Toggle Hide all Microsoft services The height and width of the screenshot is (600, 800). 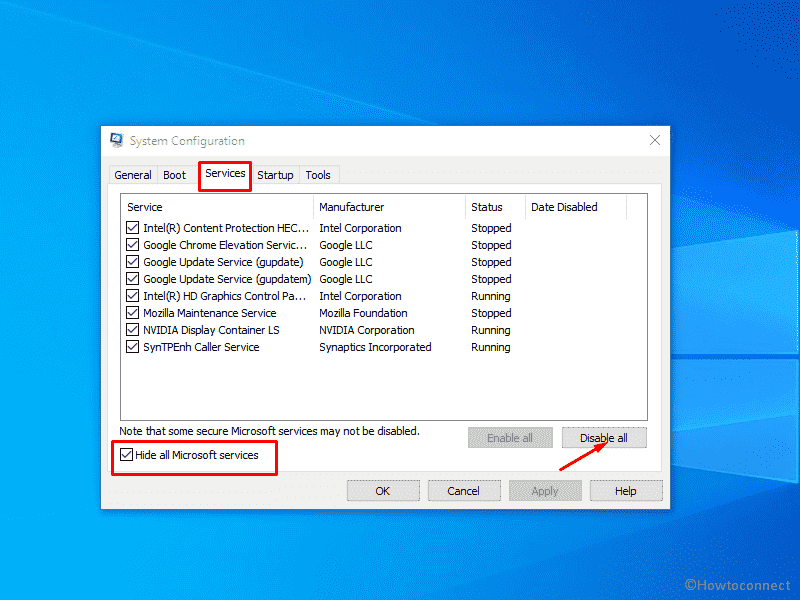coord(126,455)
